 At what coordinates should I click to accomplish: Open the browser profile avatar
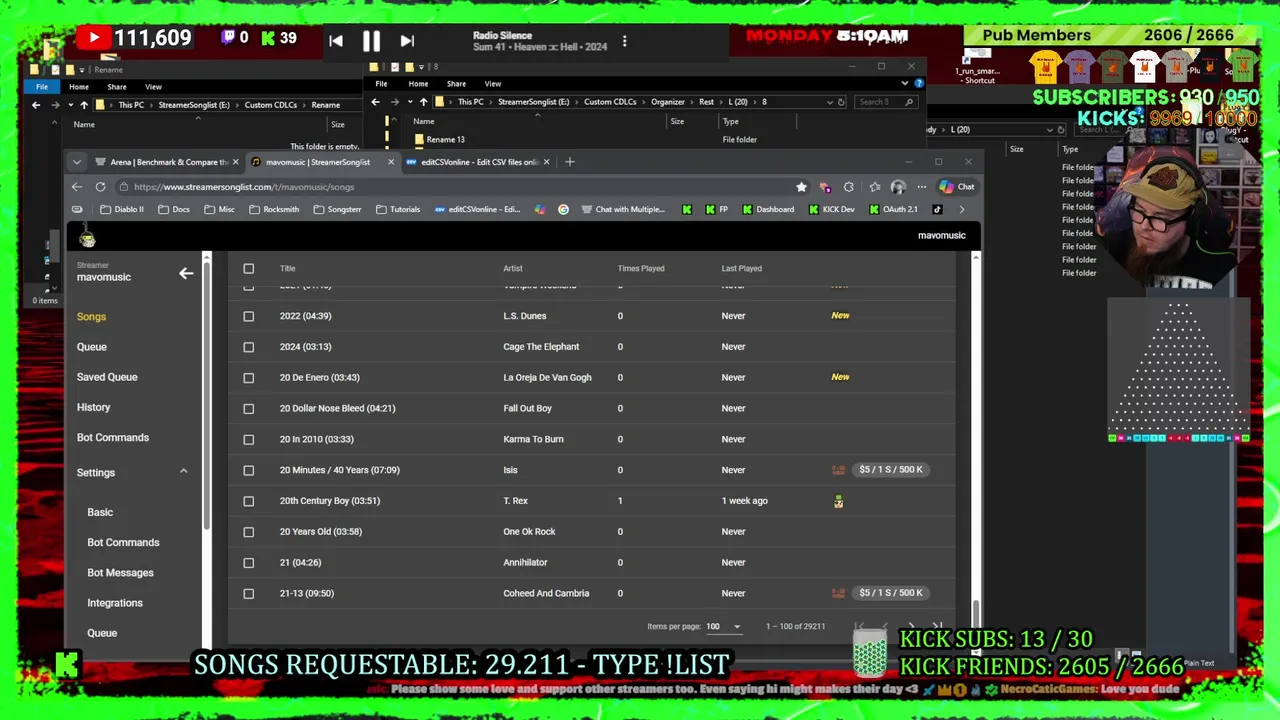point(898,187)
